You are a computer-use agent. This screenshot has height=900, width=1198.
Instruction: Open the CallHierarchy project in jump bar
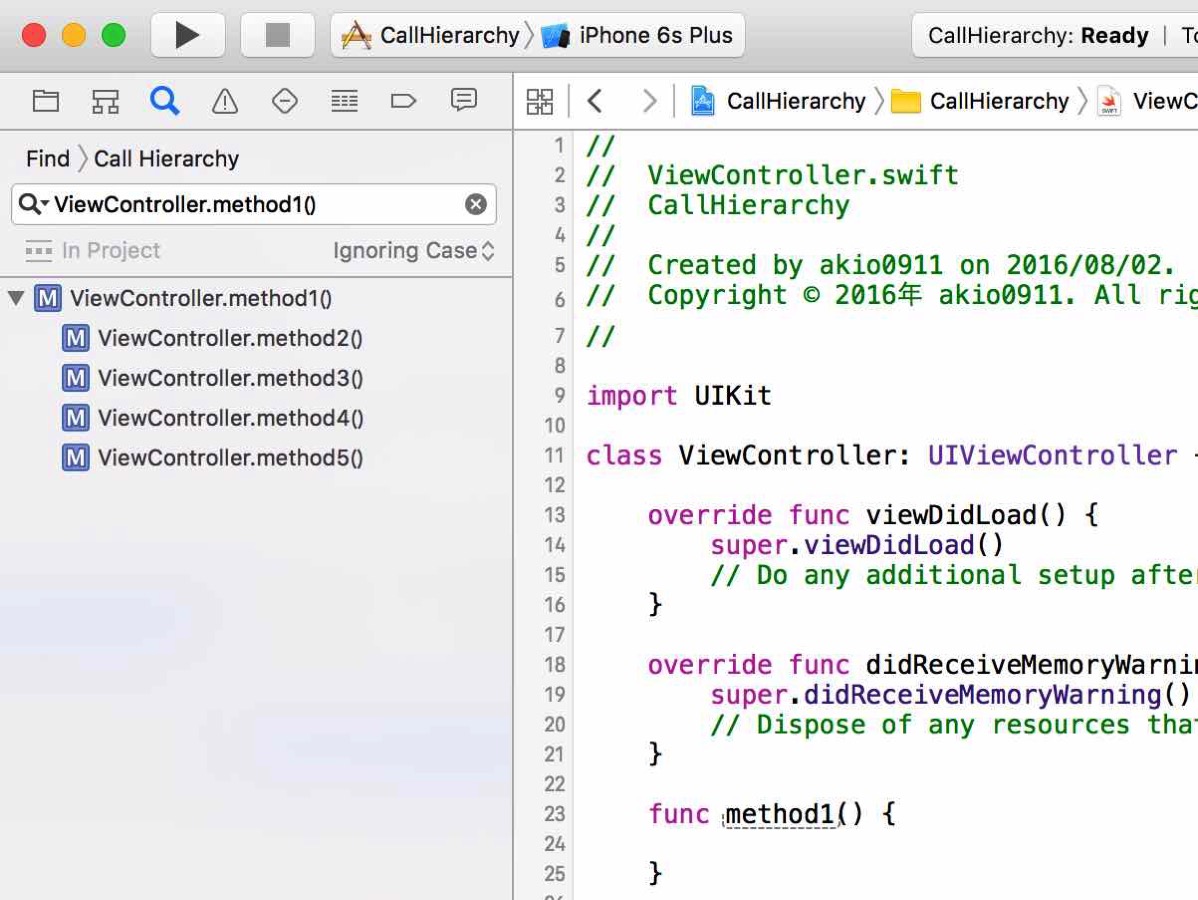pos(778,101)
